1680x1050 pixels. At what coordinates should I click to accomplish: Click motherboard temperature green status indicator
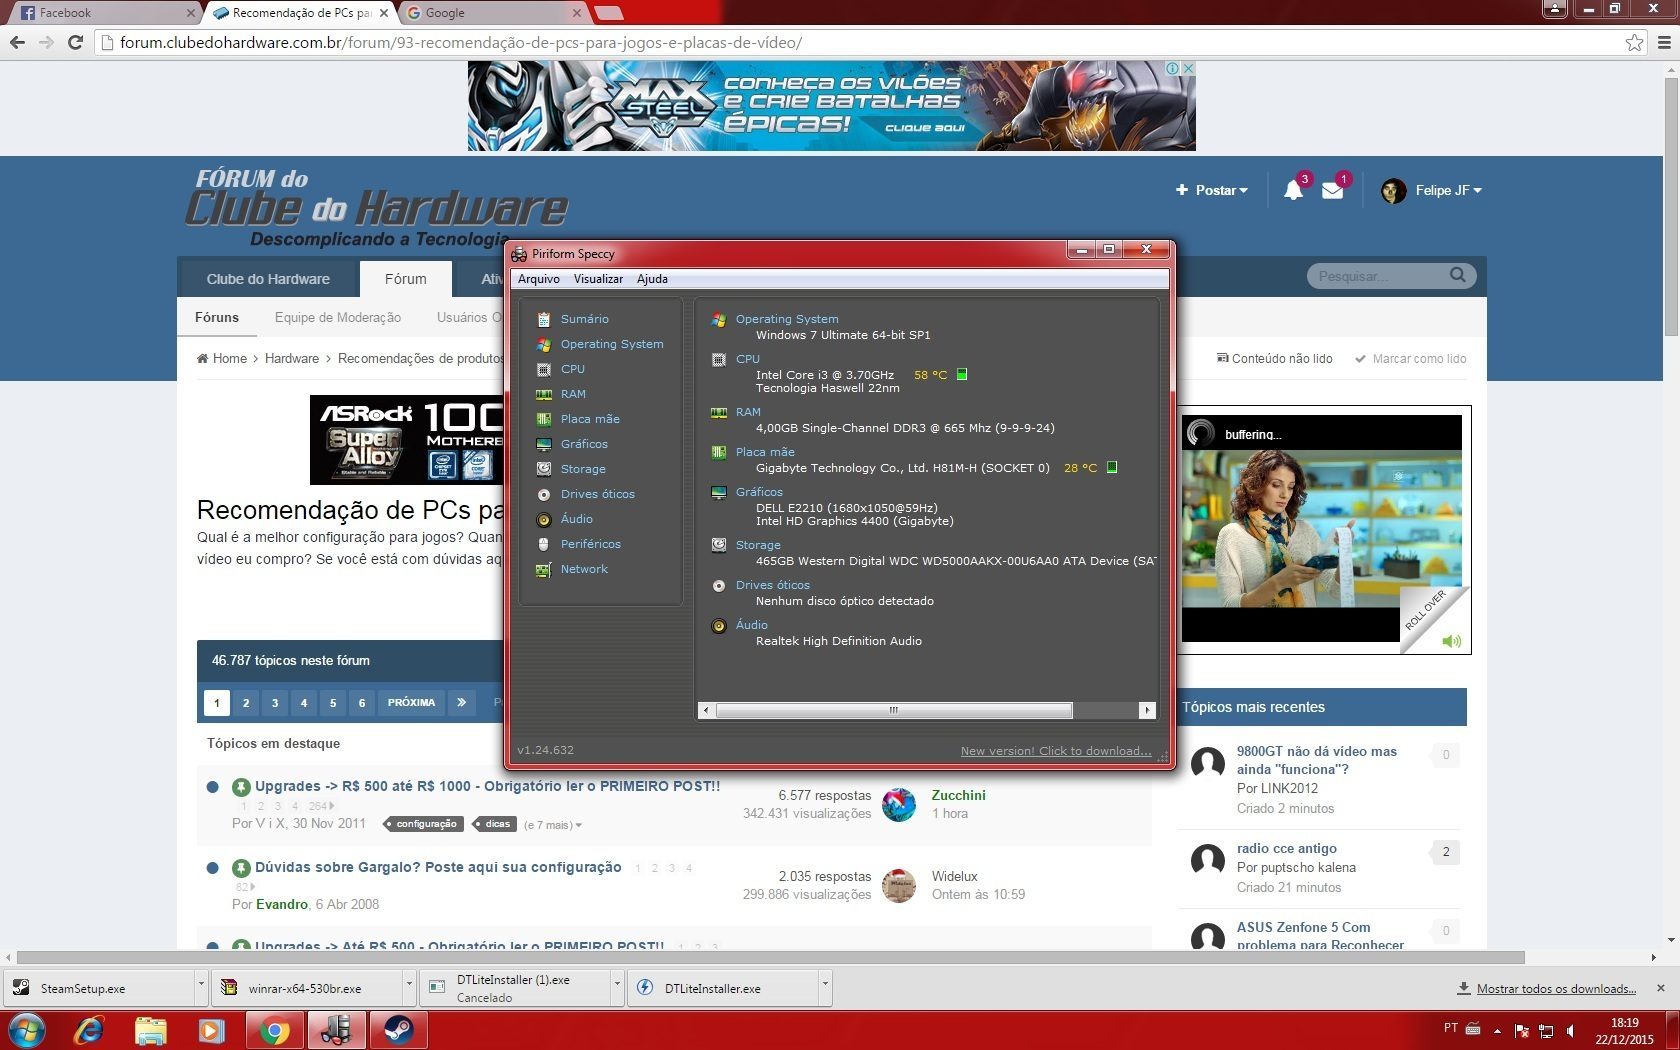[x=1112, y=467]
